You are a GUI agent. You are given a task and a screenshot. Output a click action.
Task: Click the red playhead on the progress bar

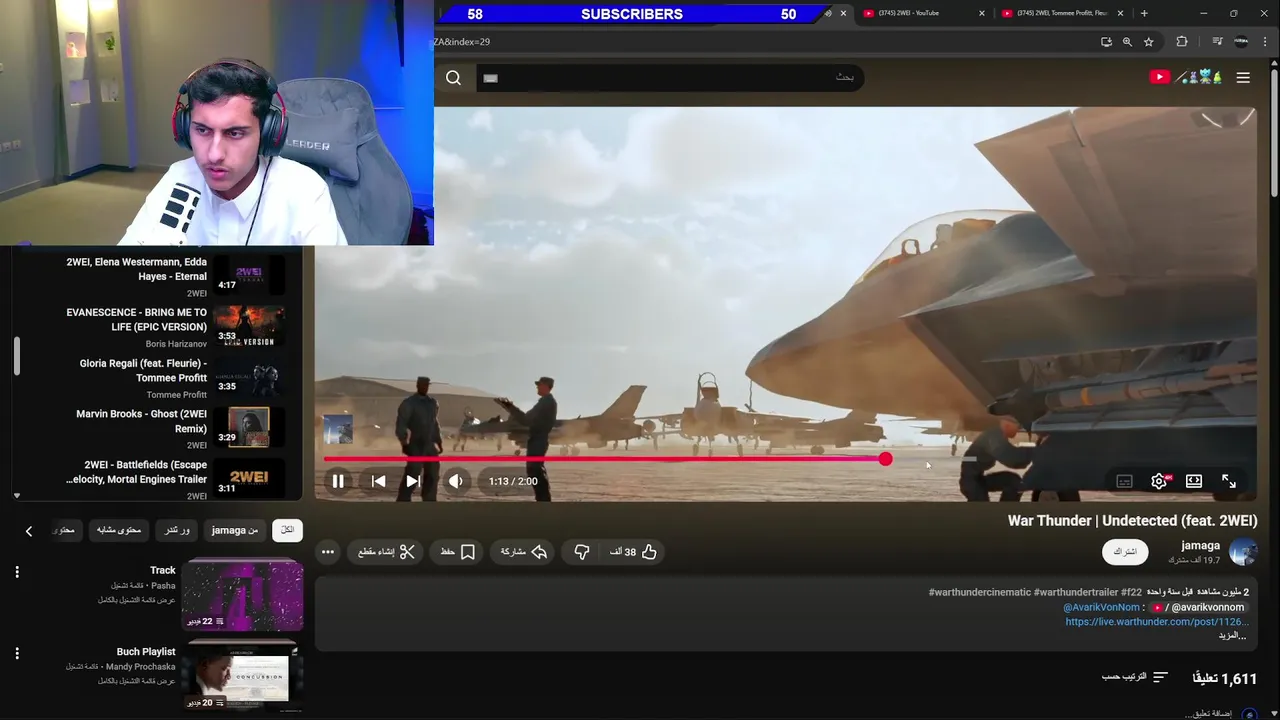pyautogui.click(x=885, y=459)
